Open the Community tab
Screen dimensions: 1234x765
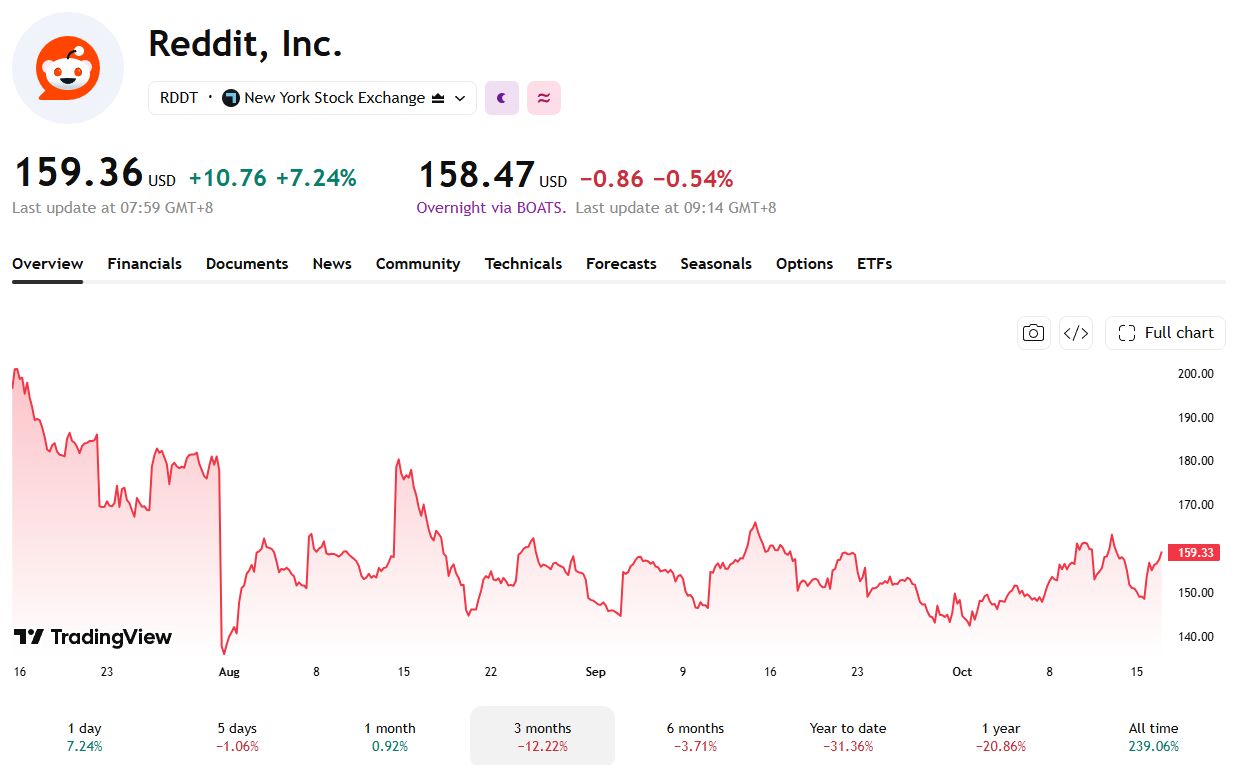tap(418, 264)
